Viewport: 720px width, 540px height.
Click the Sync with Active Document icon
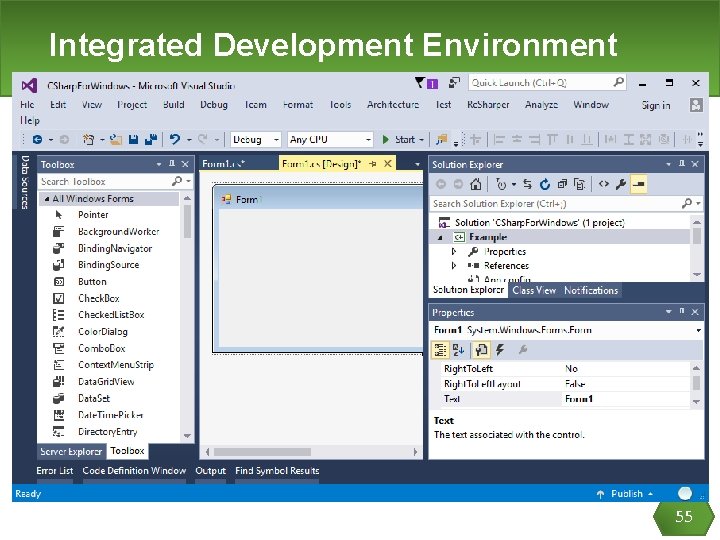tap(528, 184)
